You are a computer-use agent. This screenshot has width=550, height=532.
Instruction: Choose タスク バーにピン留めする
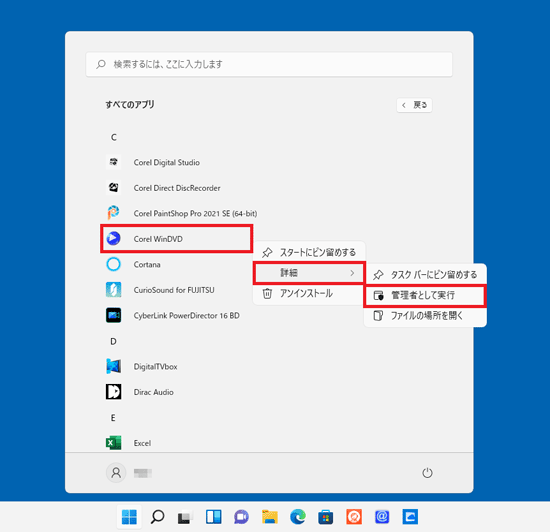pyautogui.click(x=425, y=275)
